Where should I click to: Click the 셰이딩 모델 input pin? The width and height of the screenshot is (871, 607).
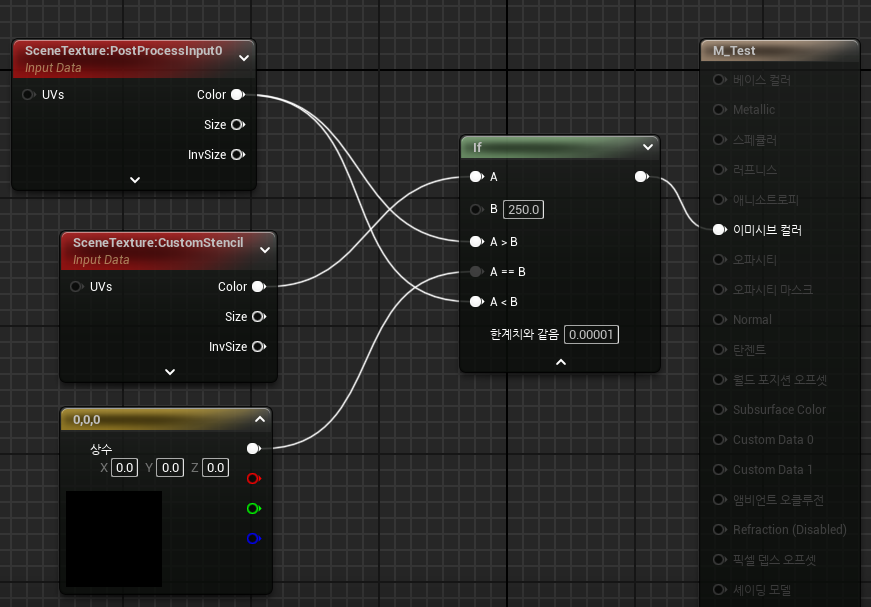[720, 589]
